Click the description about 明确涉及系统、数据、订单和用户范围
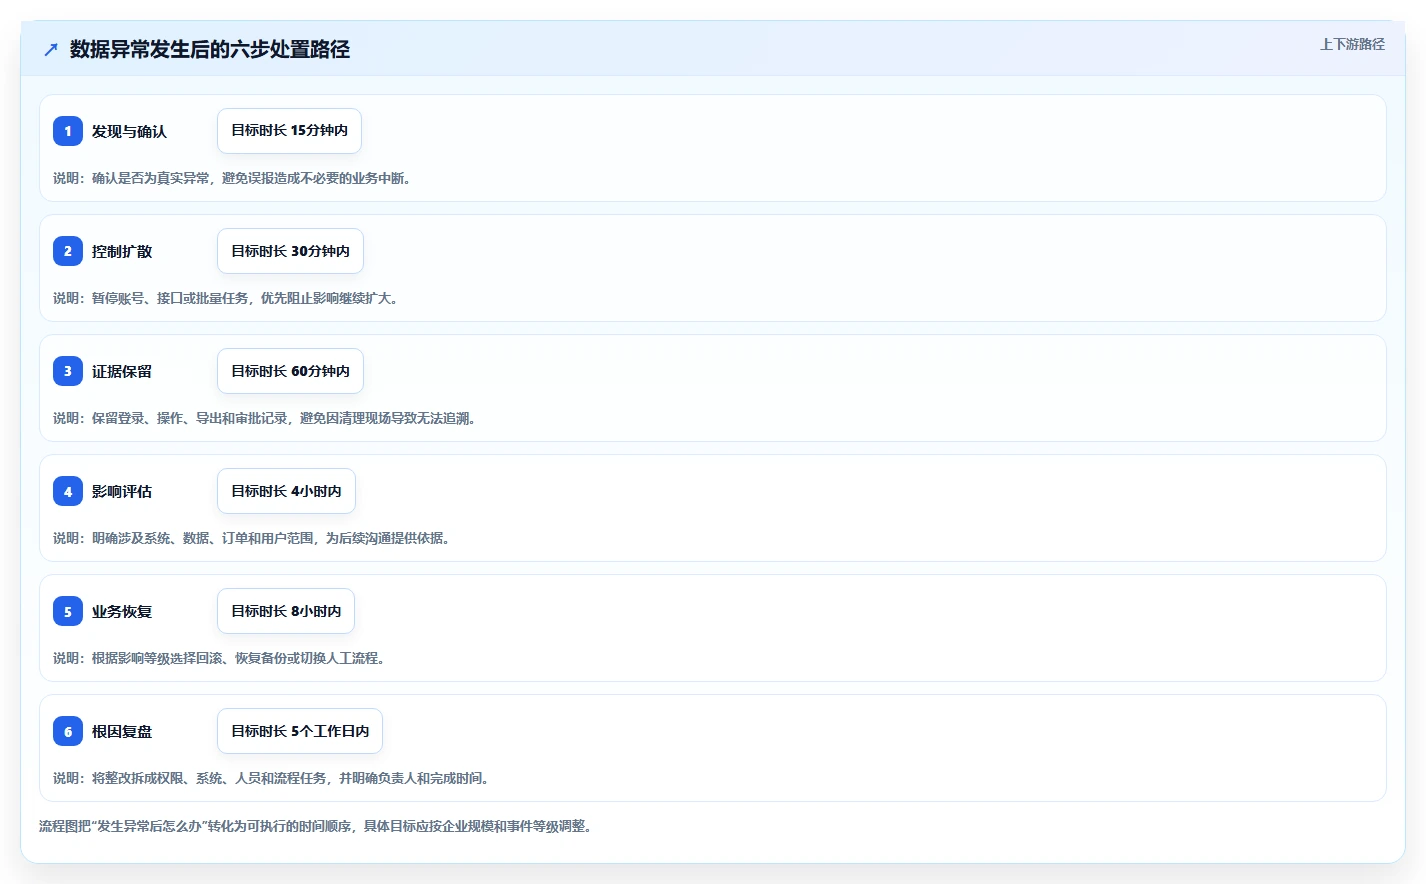Screen dimensions: 1426x884 pos(251,538)
